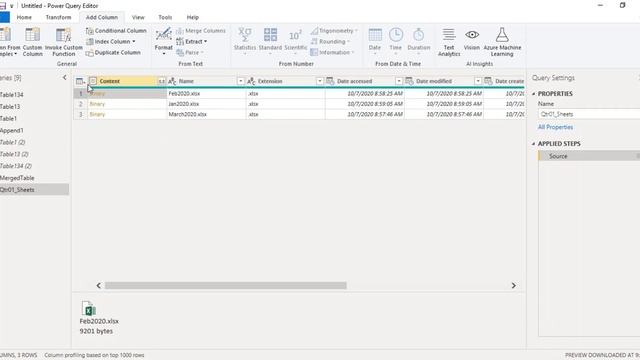Open the Date accessed filter dropdown

click(399, 81)
